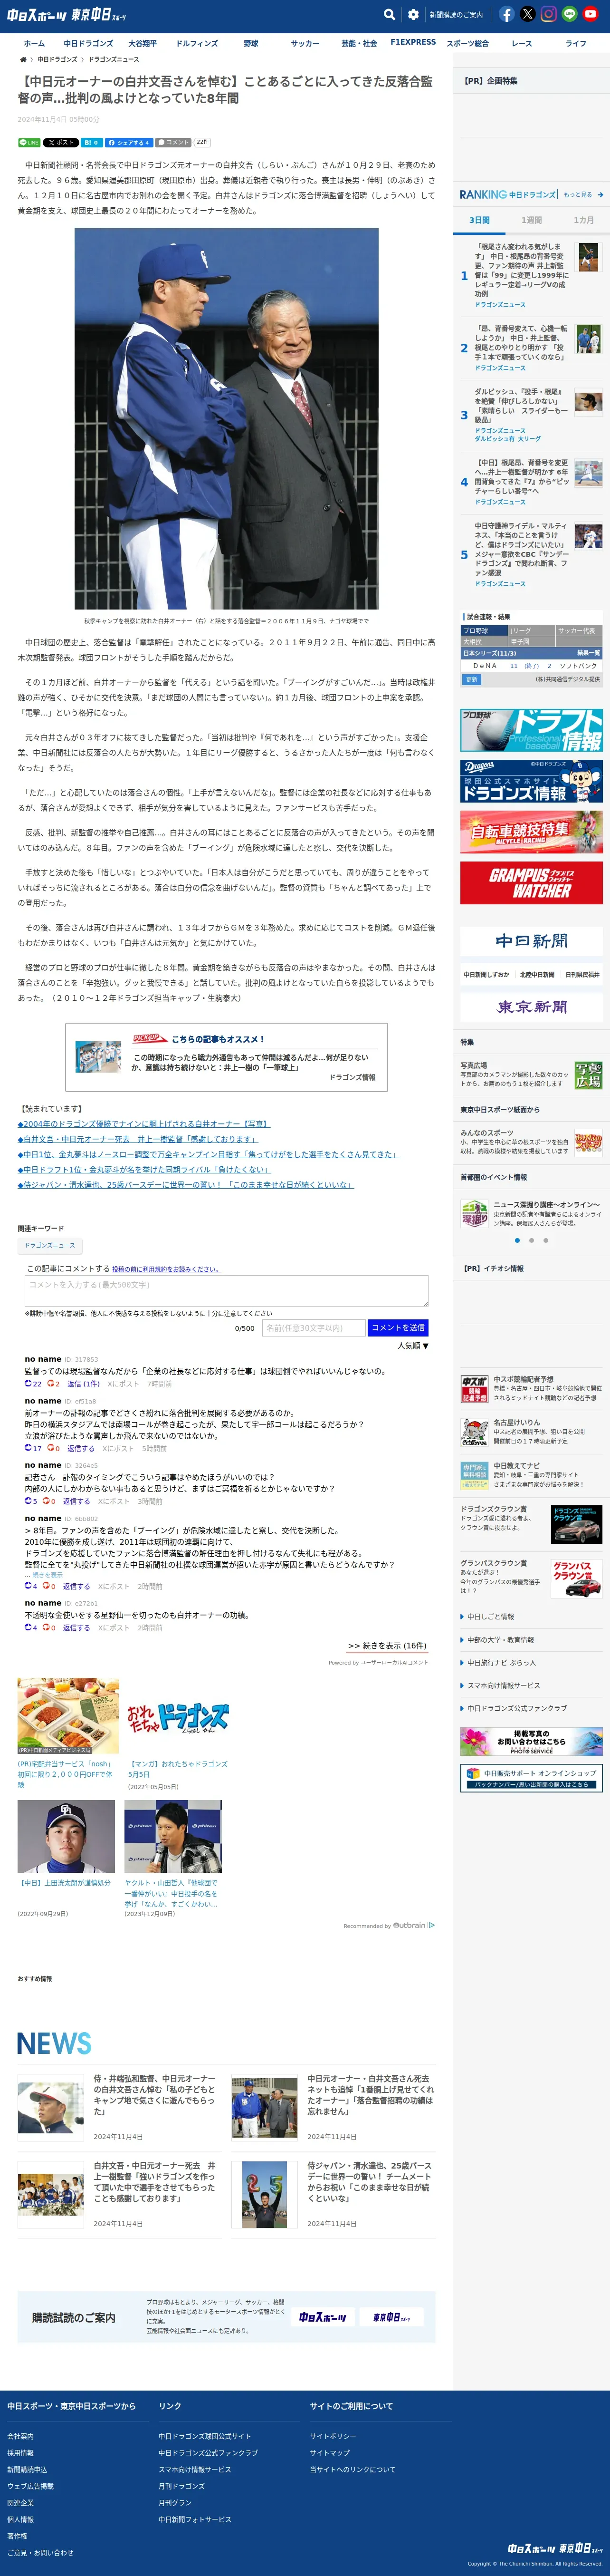
Task: Select first carousel dot under event info
Action: pyautogui.click(x=517, y=1240)
